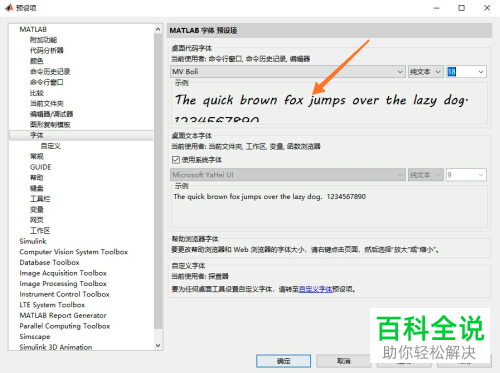Image resolution: width=500 pixels, height=373 pixels.
Task: Select 命令行窗口 in the tree
Action: (47, 82)
